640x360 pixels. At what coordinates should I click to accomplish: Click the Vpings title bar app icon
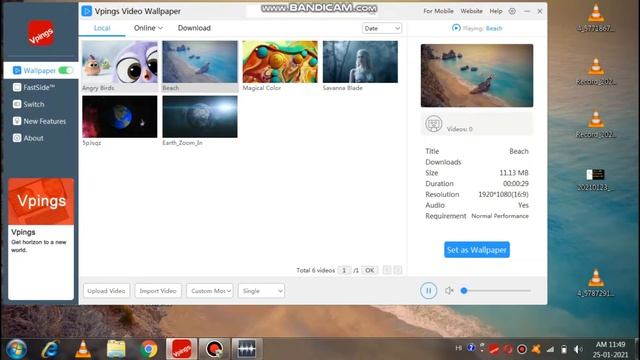coord(87,11)
